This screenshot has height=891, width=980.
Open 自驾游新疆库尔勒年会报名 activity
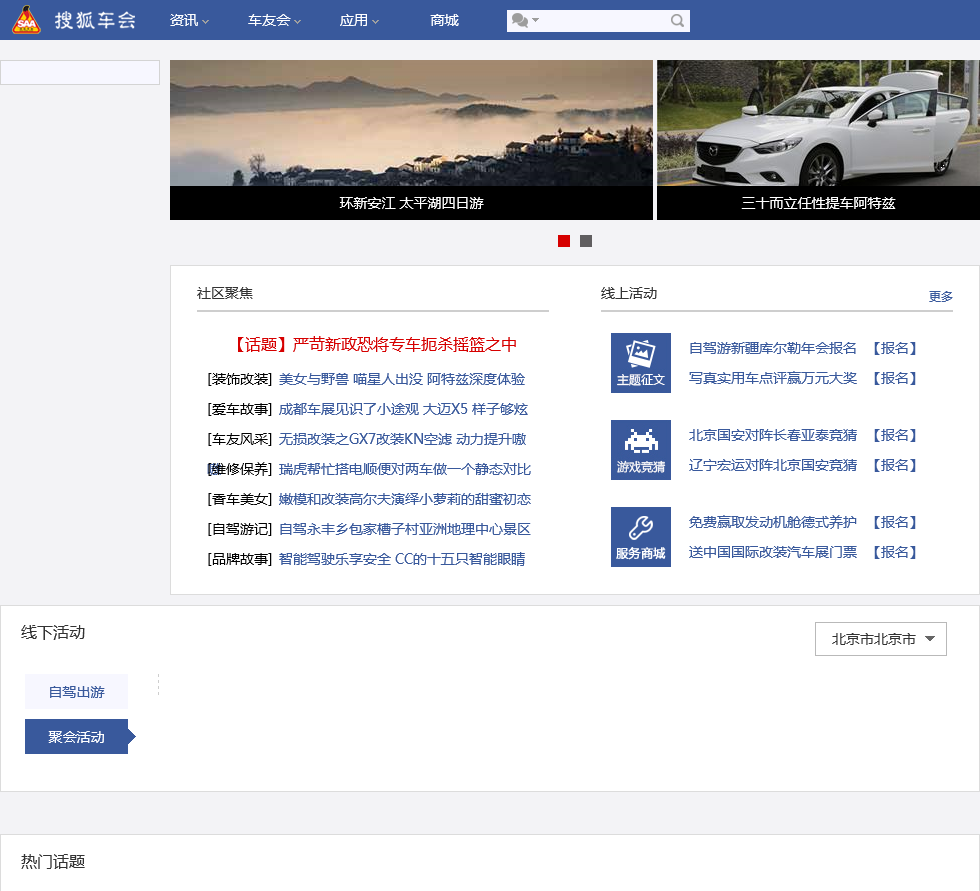pyautogui.click(x=772, y=348)
